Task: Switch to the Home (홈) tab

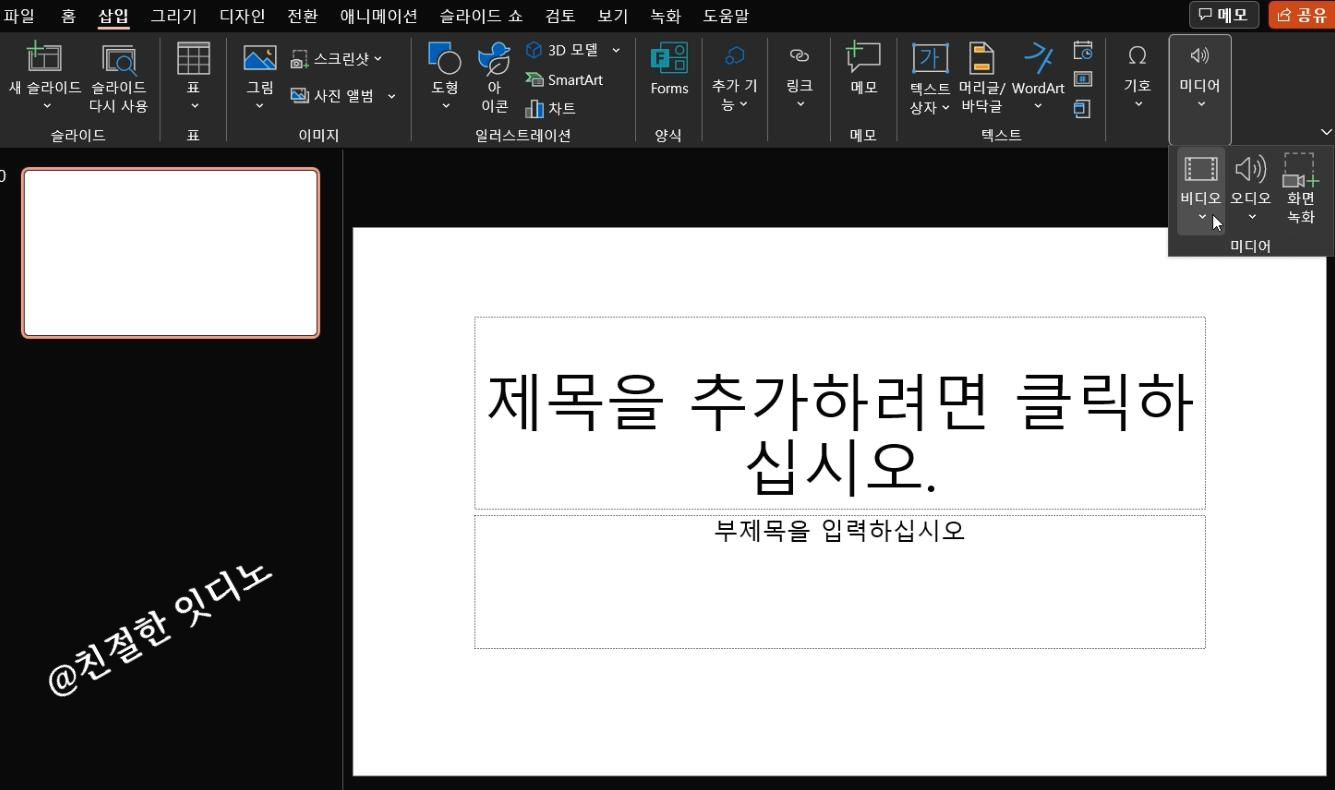Action: pyautogui.click(x=68, y=15)
